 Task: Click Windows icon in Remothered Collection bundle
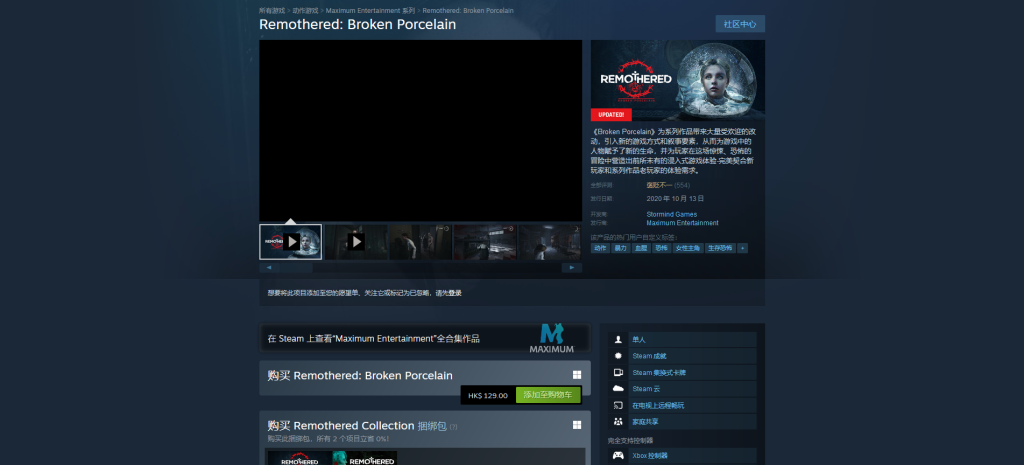point(577,425)
